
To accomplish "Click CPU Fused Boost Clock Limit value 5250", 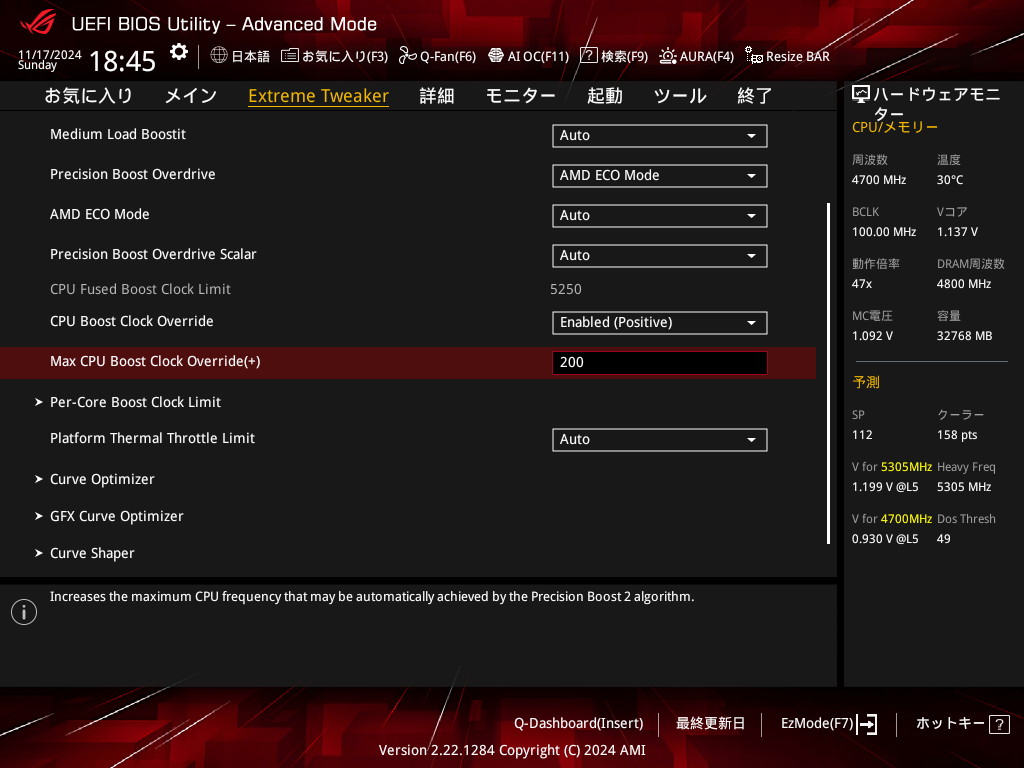I will (566, 289).
